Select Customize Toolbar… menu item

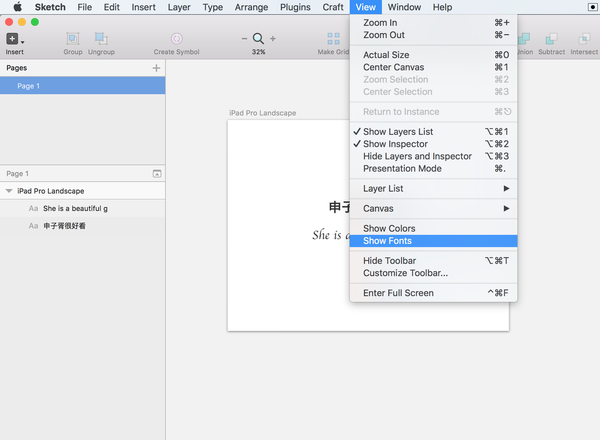pos(434,273)
